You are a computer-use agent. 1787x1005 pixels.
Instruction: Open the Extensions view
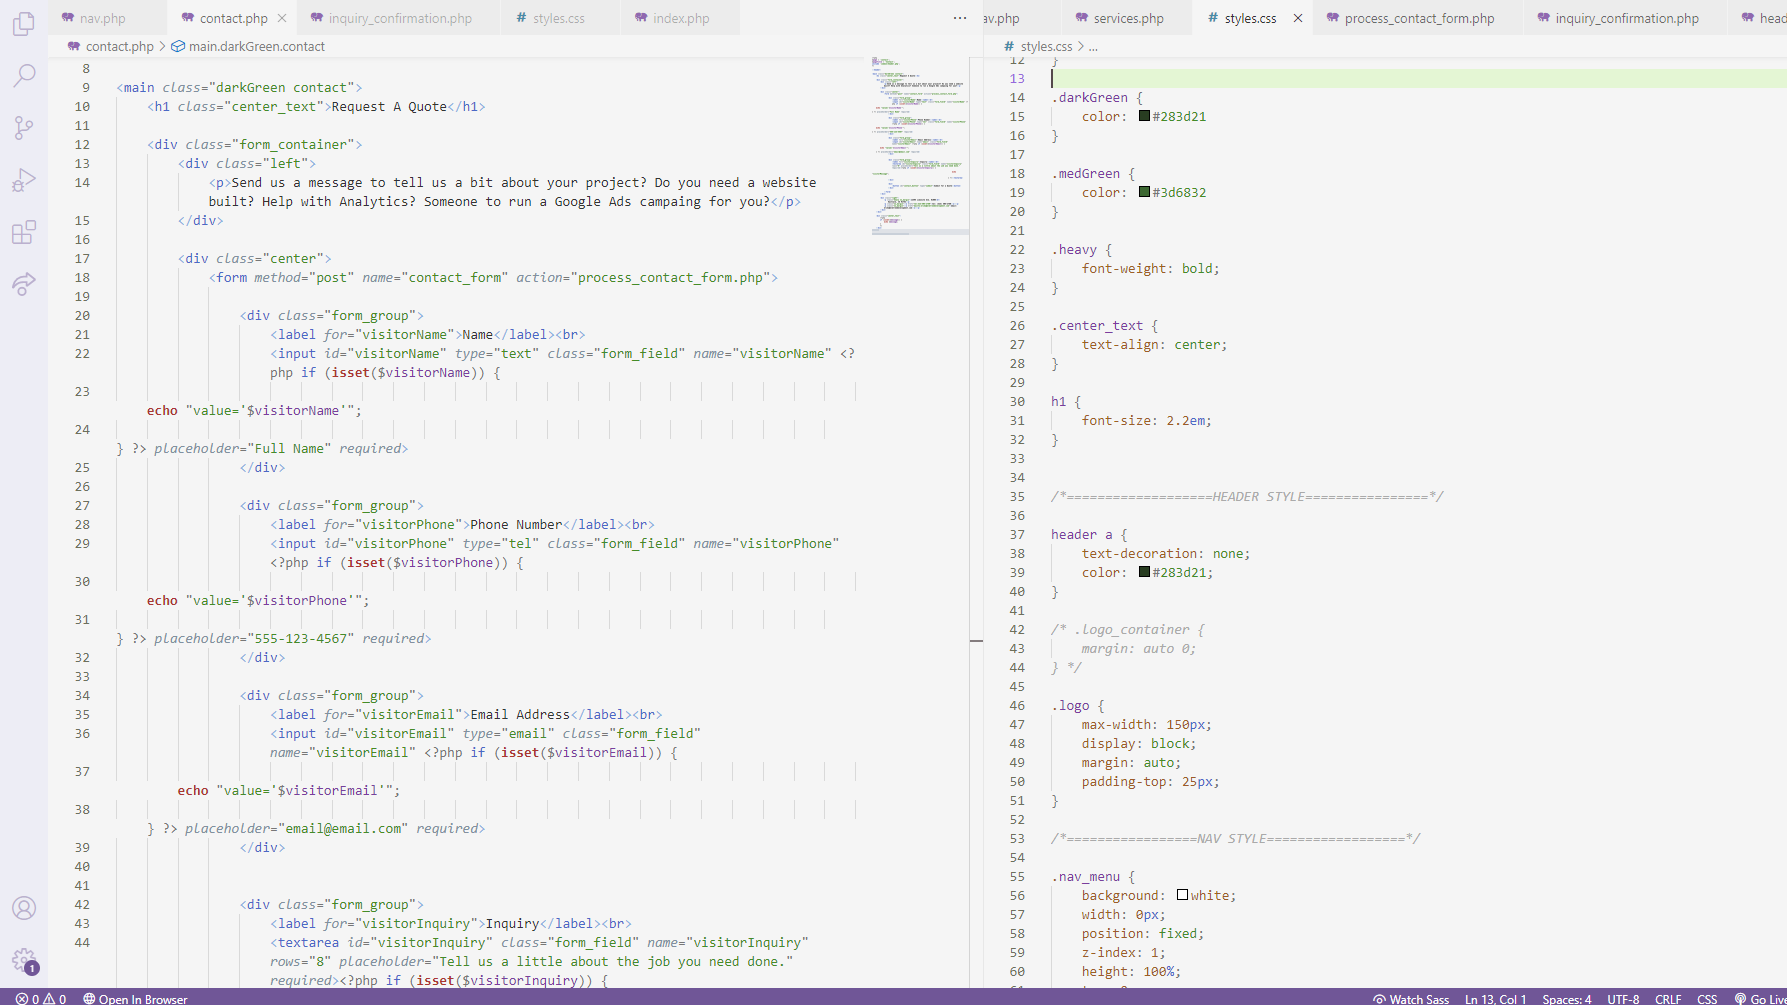pos(24,232)
